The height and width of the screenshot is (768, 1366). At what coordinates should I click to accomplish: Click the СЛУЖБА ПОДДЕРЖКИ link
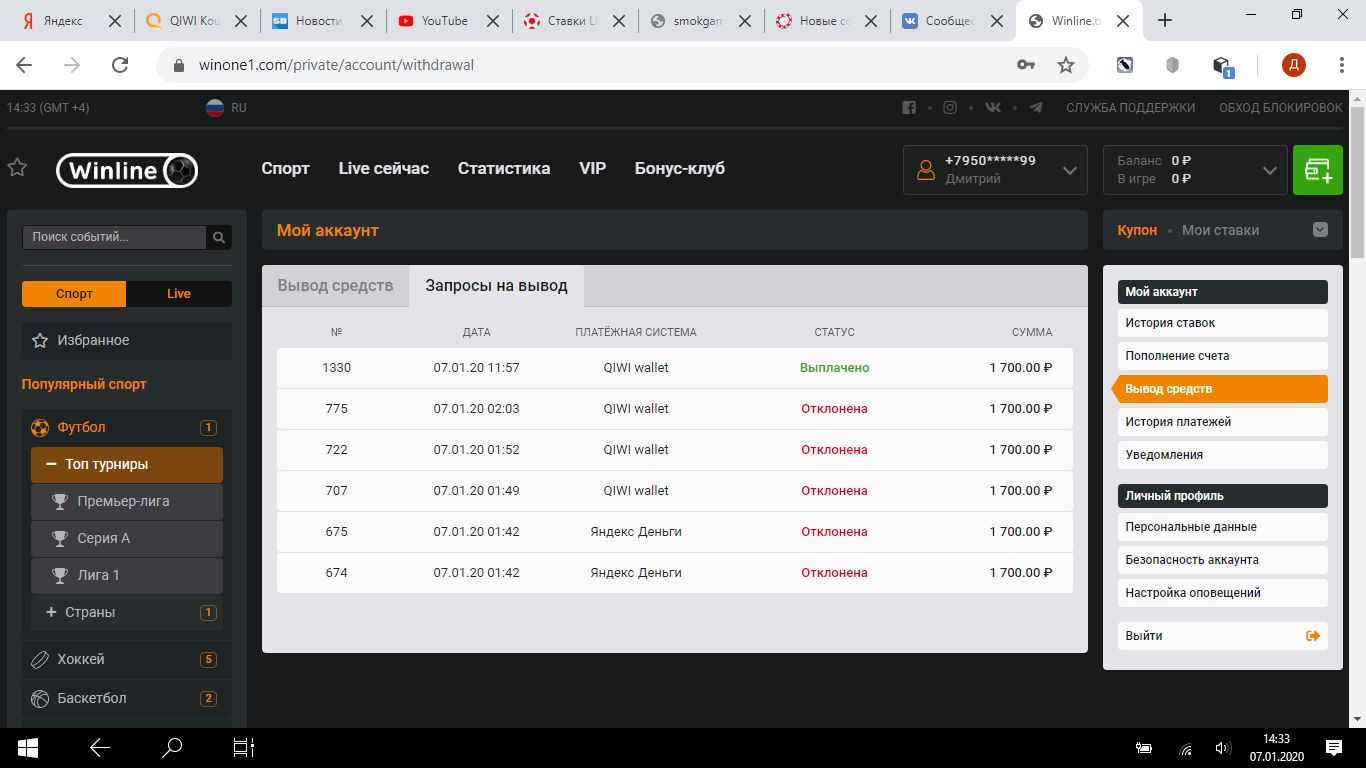point(1130,108)
